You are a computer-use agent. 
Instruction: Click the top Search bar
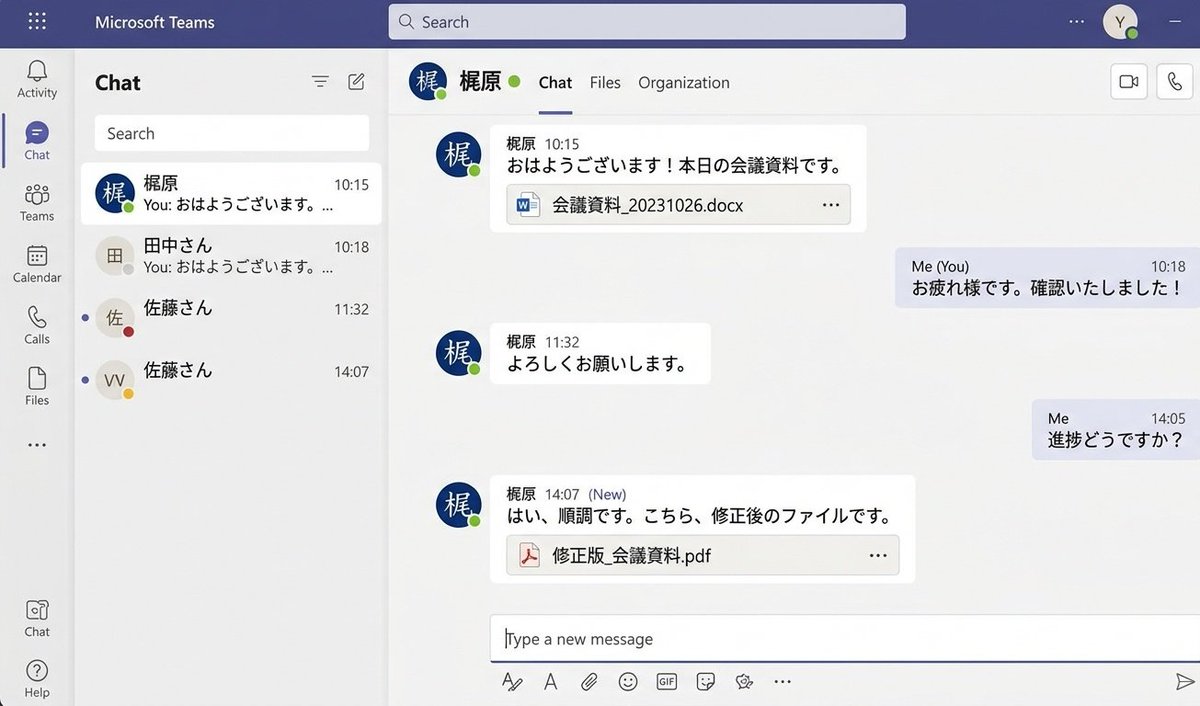(x=647, y=22)
